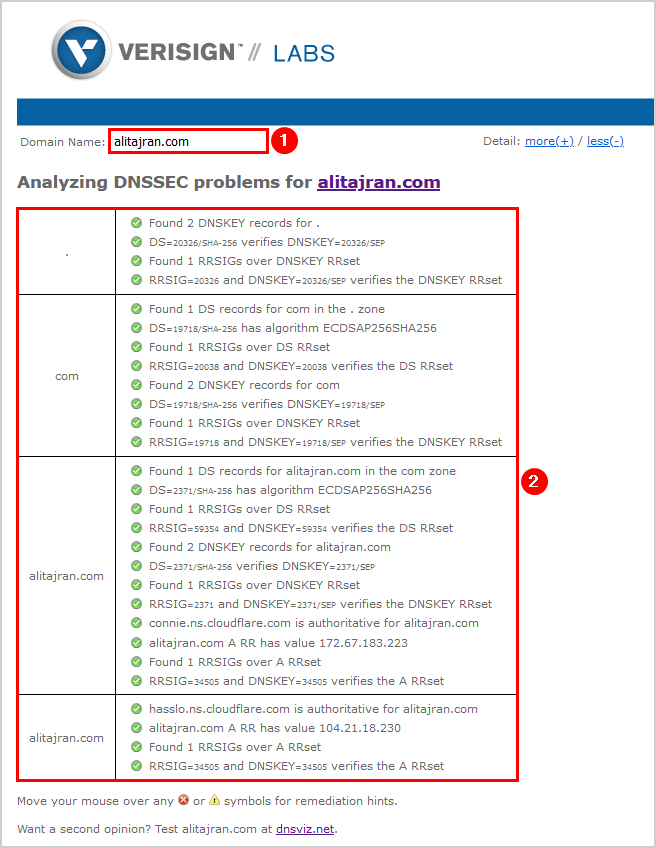Click the 'VERISIGN' wordmark text
The width and height of the screenshot is (656, 848).
(x=176, y=52)
